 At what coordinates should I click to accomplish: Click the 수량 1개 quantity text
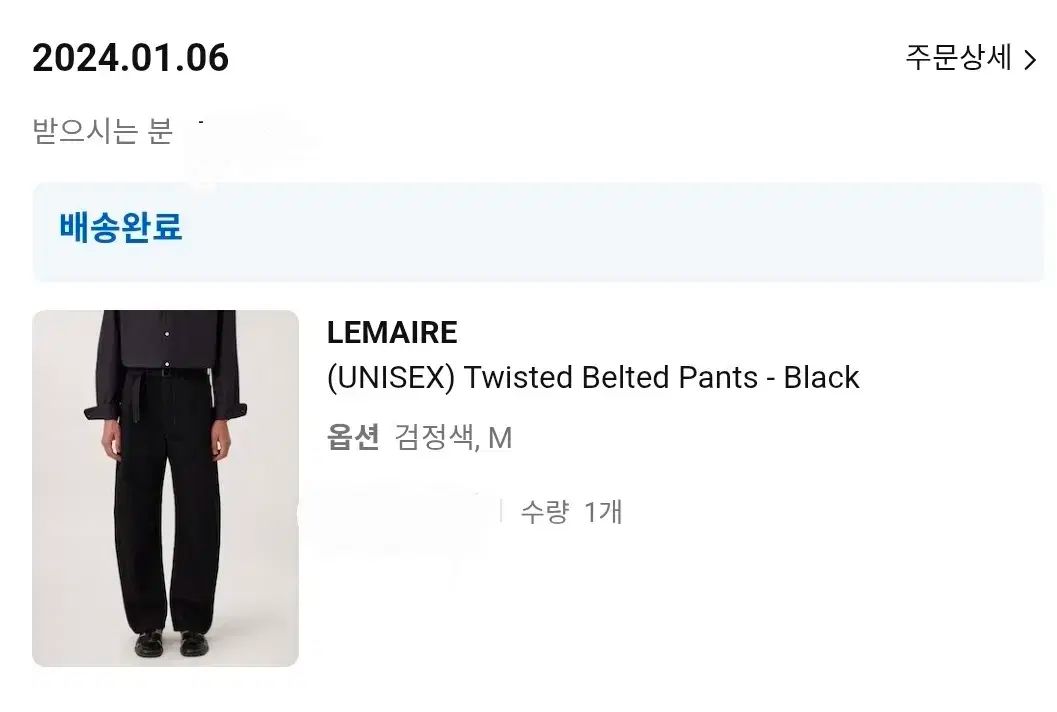point(571,512)
